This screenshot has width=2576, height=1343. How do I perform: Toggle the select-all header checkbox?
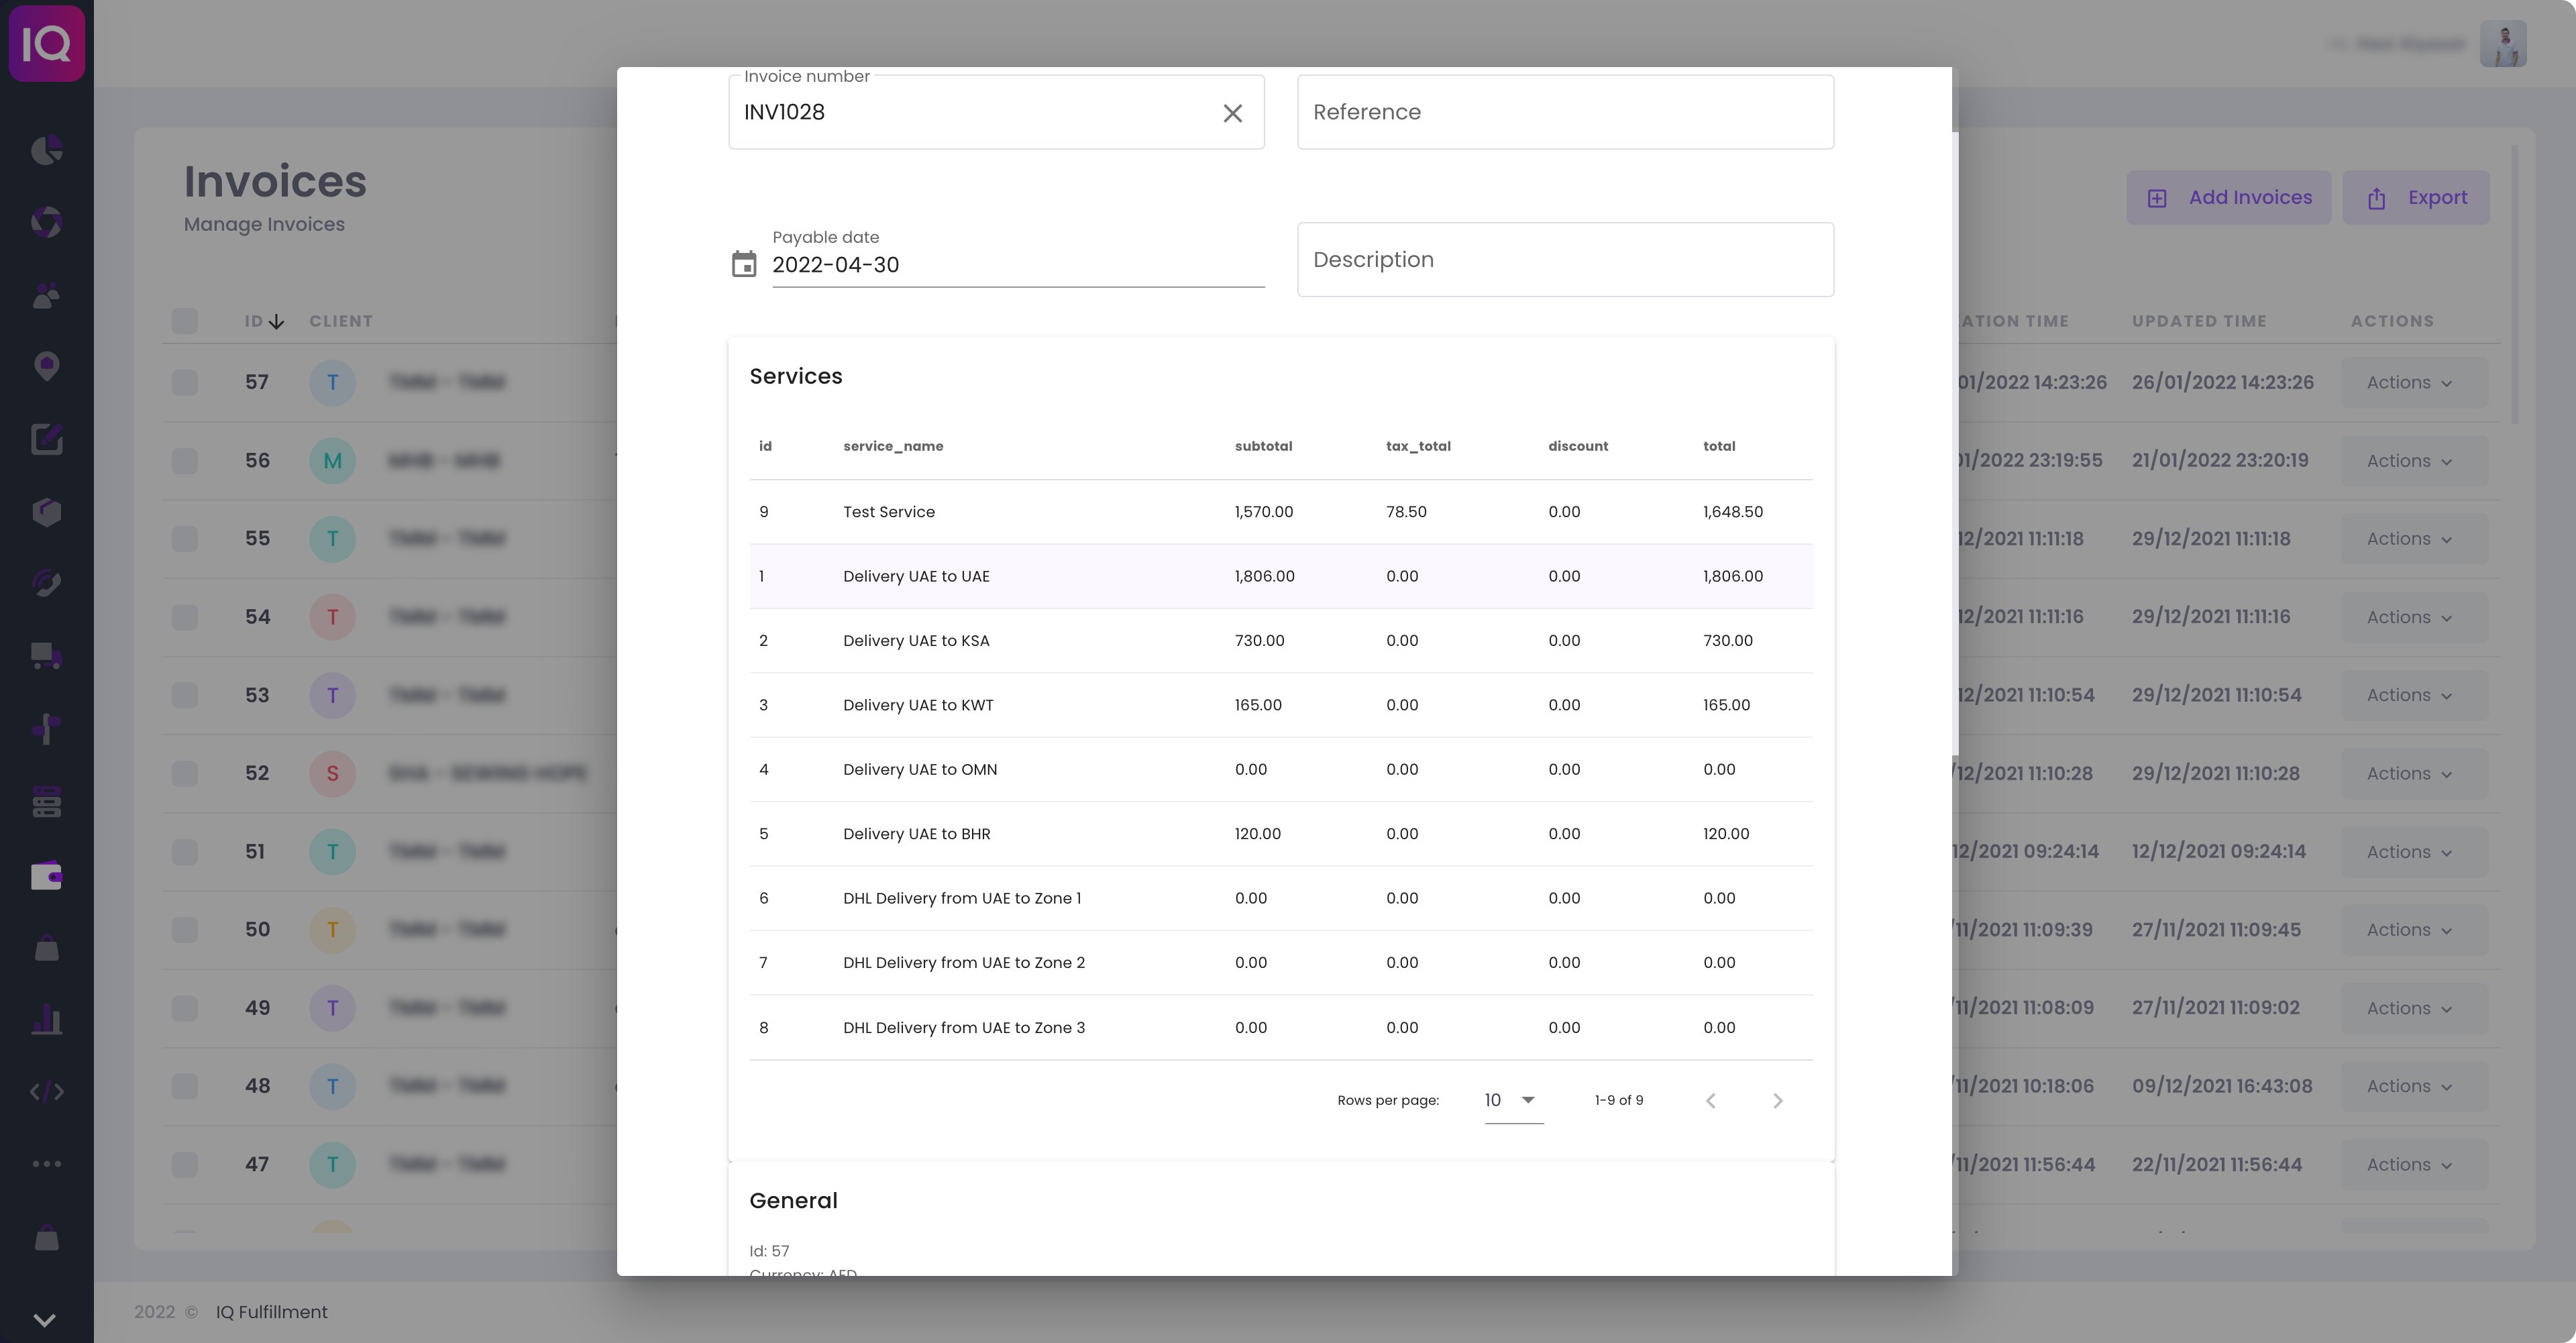point(185,321)
